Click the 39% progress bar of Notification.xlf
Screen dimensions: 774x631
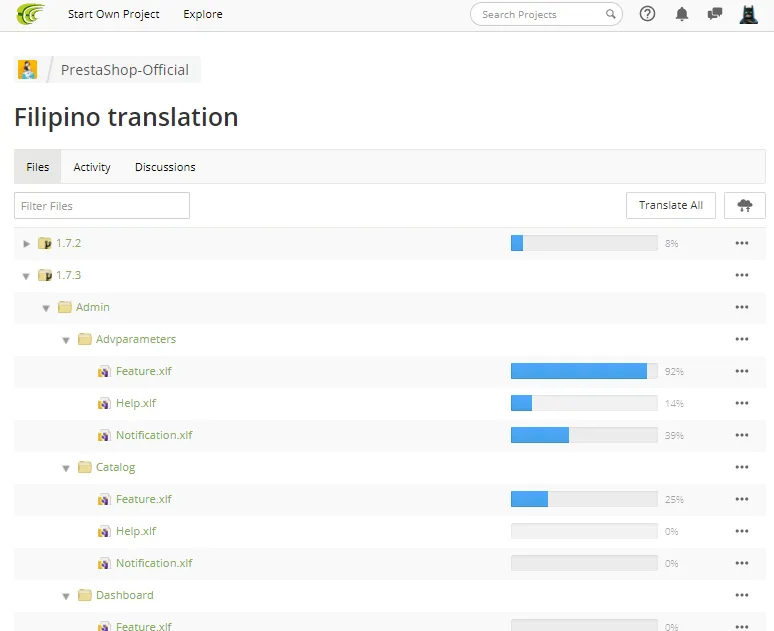tap(584, 435)
